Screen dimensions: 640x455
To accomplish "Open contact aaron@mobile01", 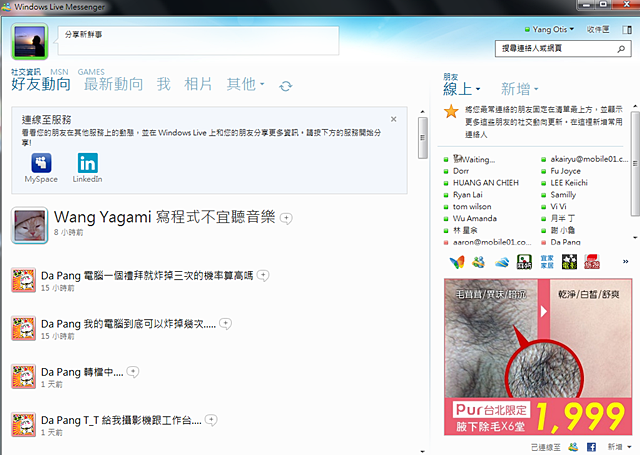I will point(492,242).
